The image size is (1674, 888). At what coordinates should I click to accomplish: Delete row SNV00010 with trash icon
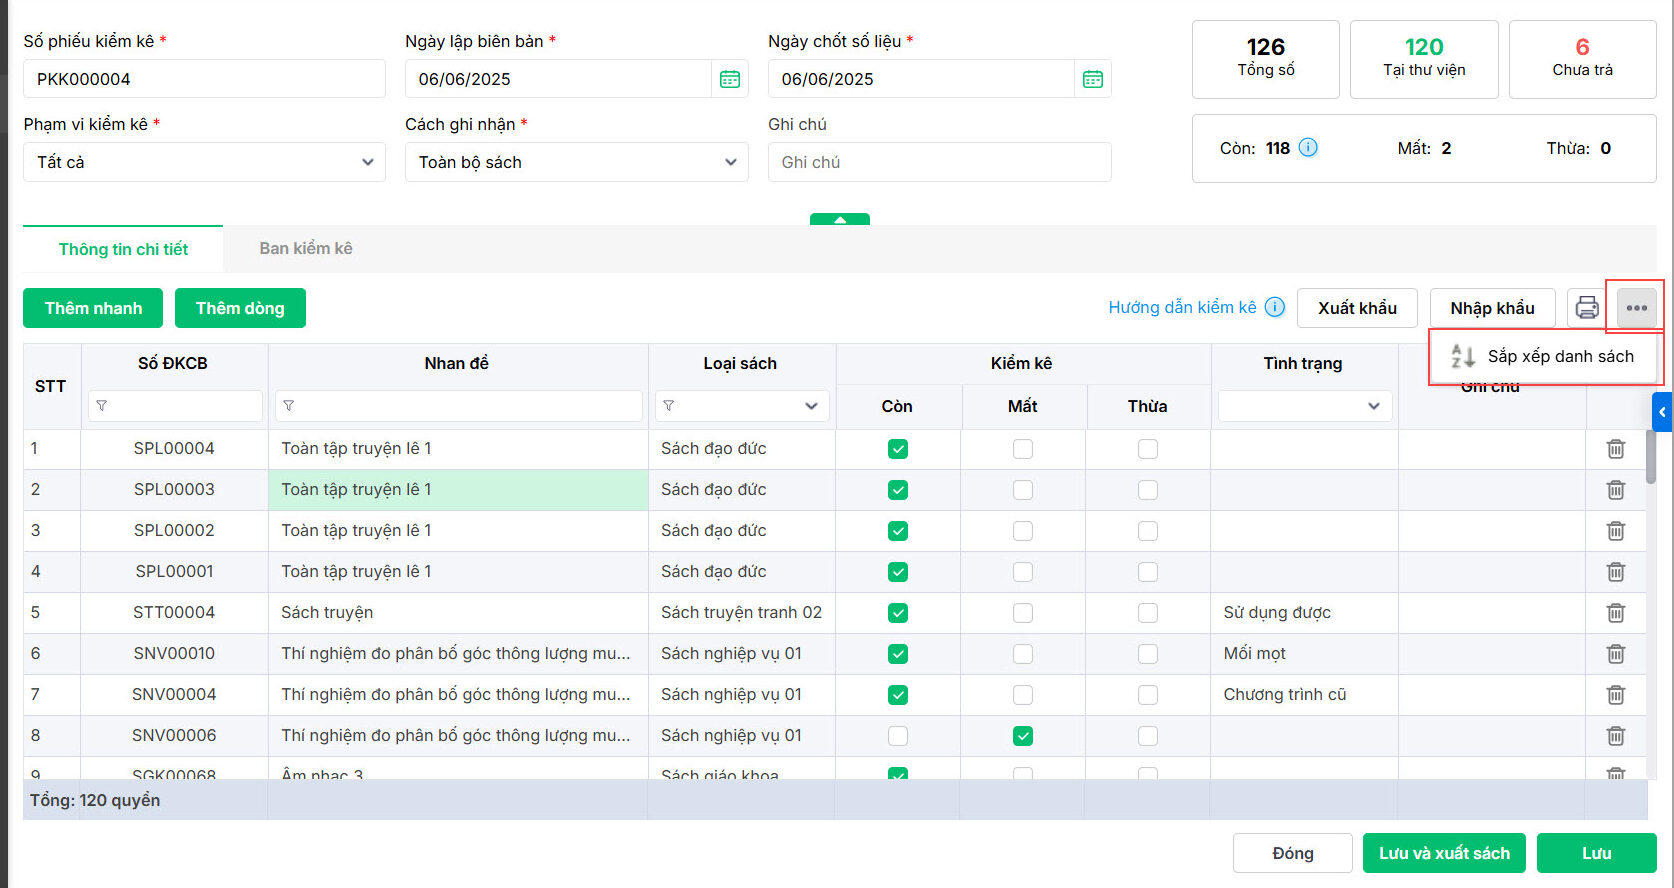(x=1615, y=654)
